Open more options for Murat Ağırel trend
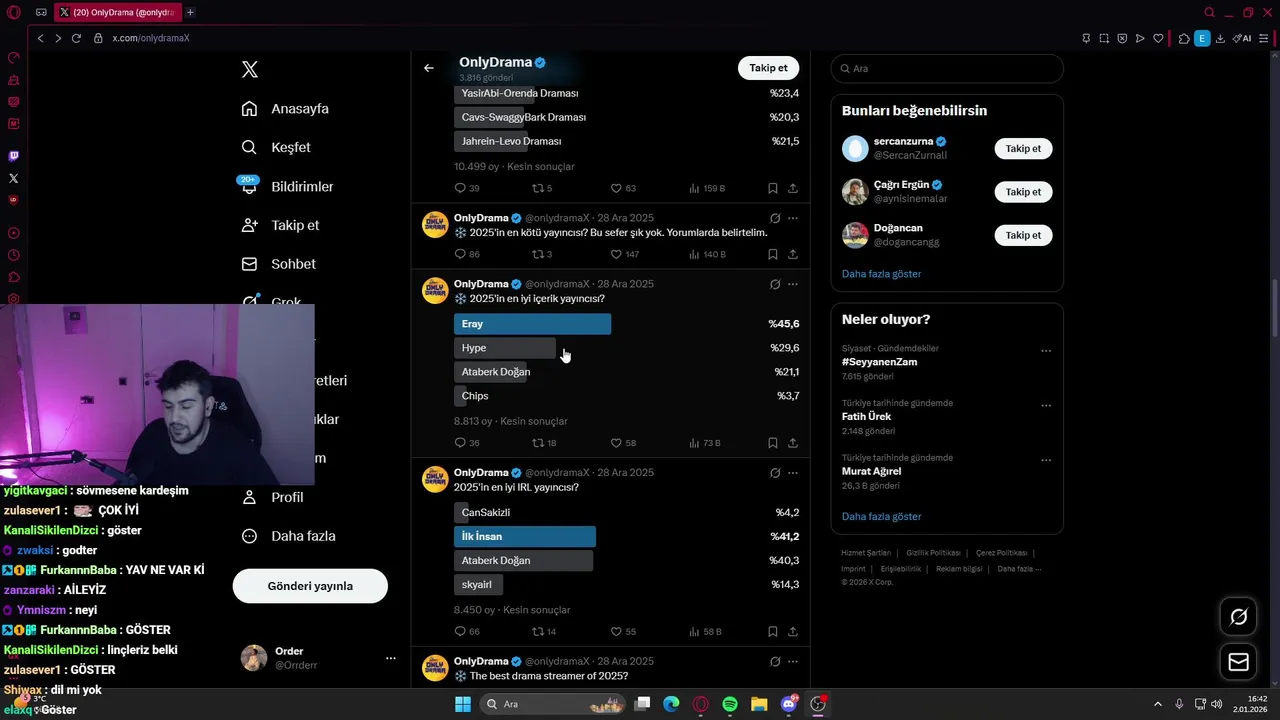The height and width of the screenshot is (720, 1280). [x=1046, y=461]
